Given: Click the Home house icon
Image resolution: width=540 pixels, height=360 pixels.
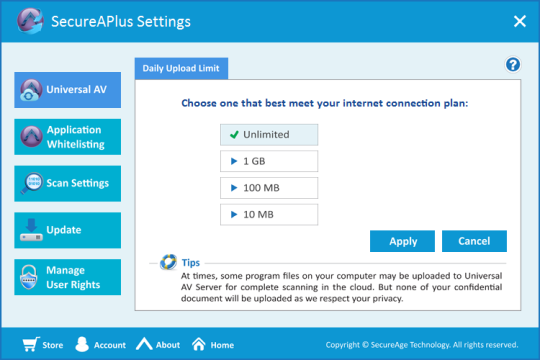Looking at the screenshot, I should [199, 344].
